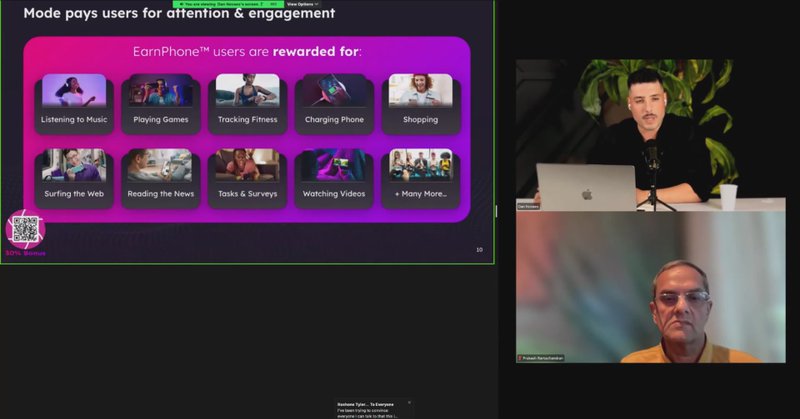The image size is (800, 419).
Task: Click the green screen-sharing notification banner
Action: coord(228,4)
